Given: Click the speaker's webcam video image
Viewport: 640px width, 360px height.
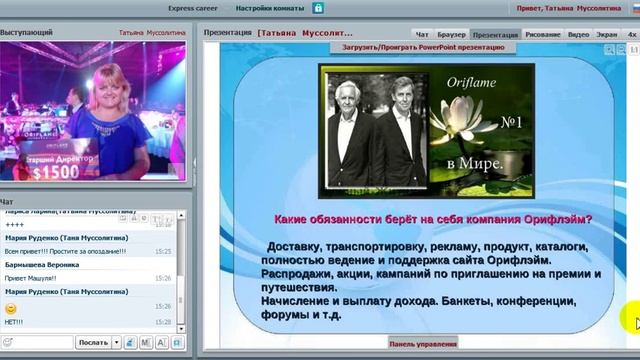Looking at the screenshot, I should (93, 111).
